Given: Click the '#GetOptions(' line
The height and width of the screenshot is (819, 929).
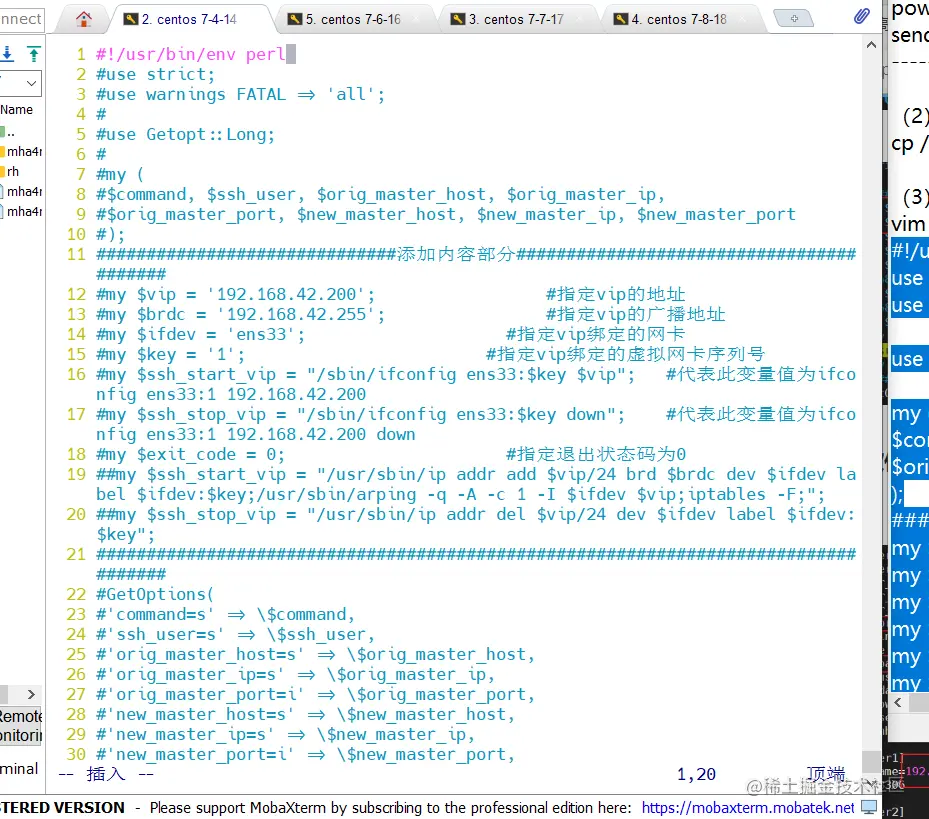Looking at the screenshot, I should (x=155, y=594).
